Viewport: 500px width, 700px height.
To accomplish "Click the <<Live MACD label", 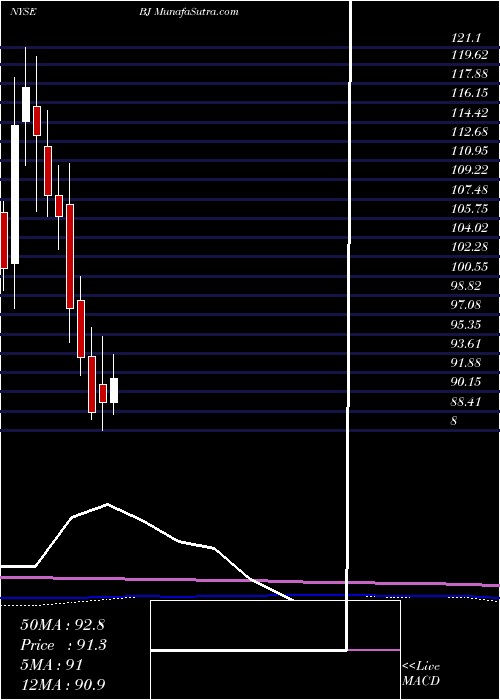I will click(421, 674).
